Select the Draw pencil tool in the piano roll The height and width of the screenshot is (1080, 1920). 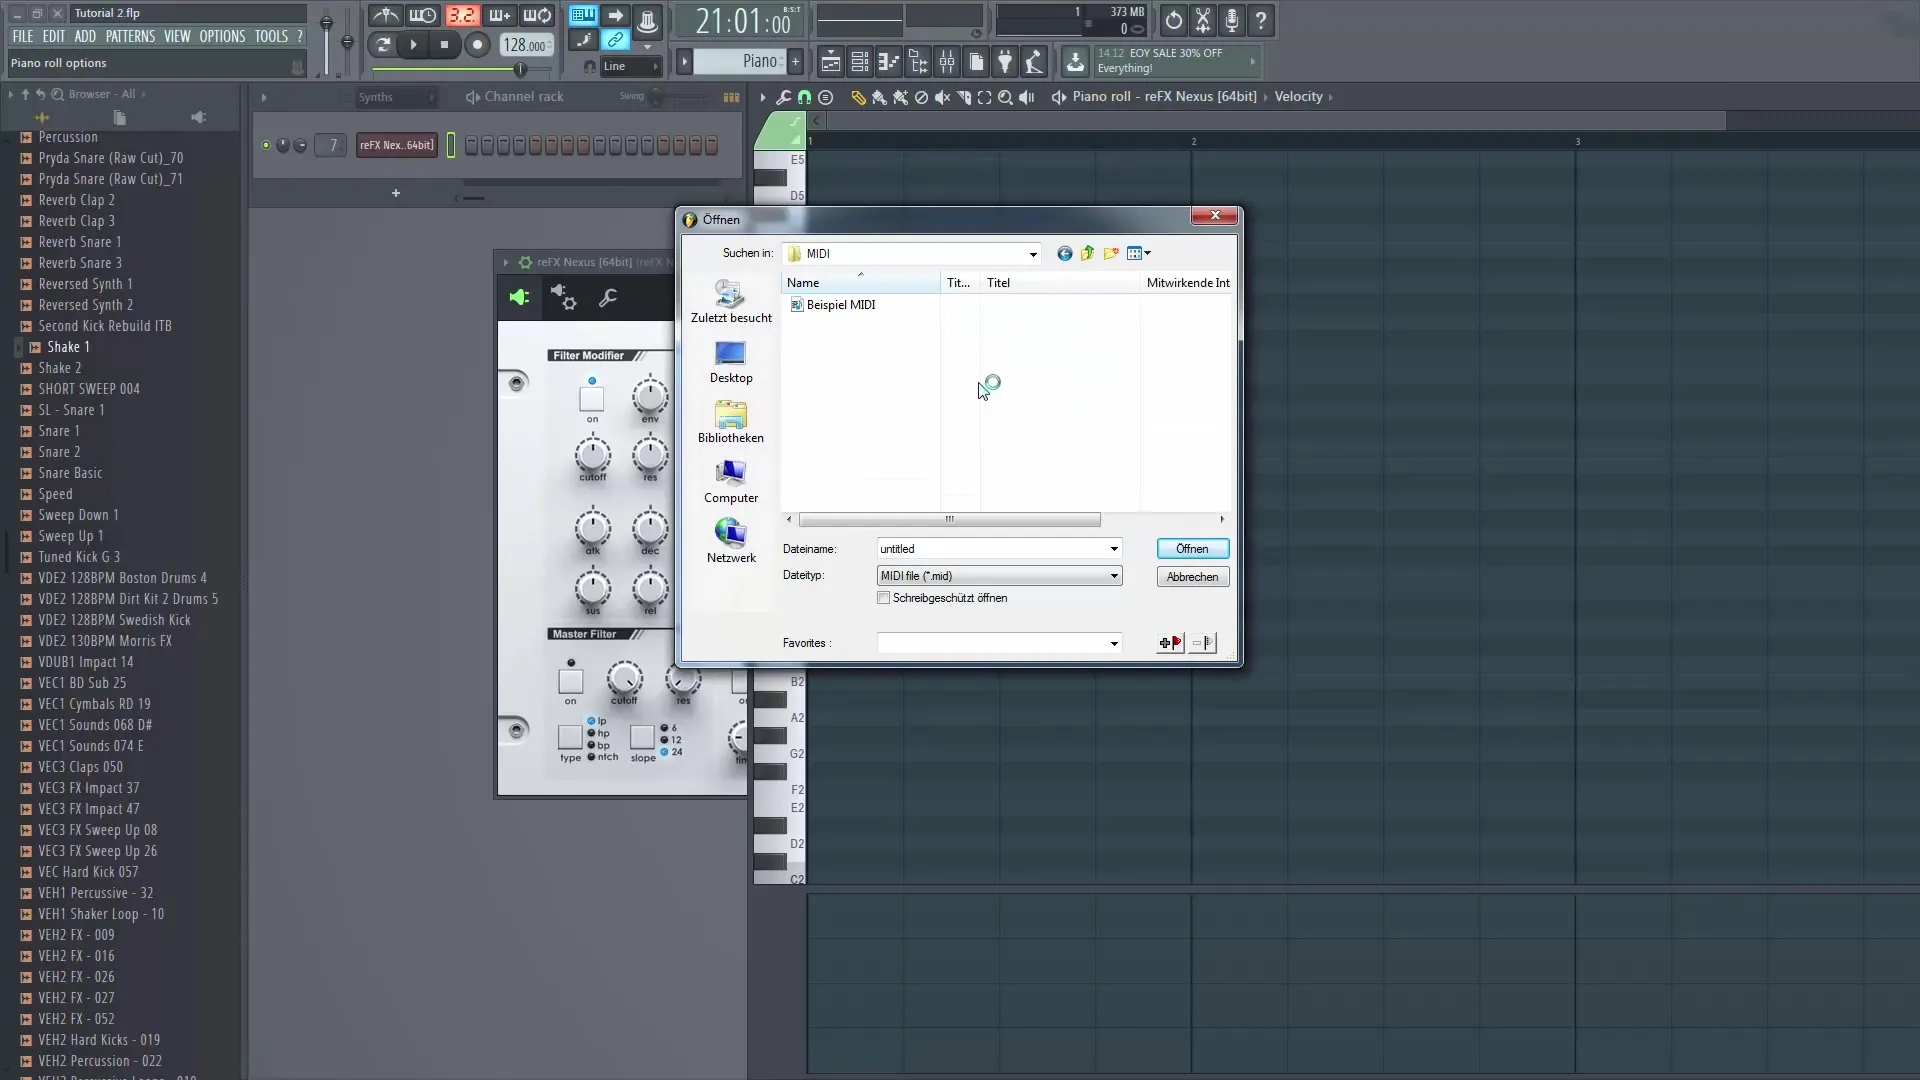tap(859, 96)
